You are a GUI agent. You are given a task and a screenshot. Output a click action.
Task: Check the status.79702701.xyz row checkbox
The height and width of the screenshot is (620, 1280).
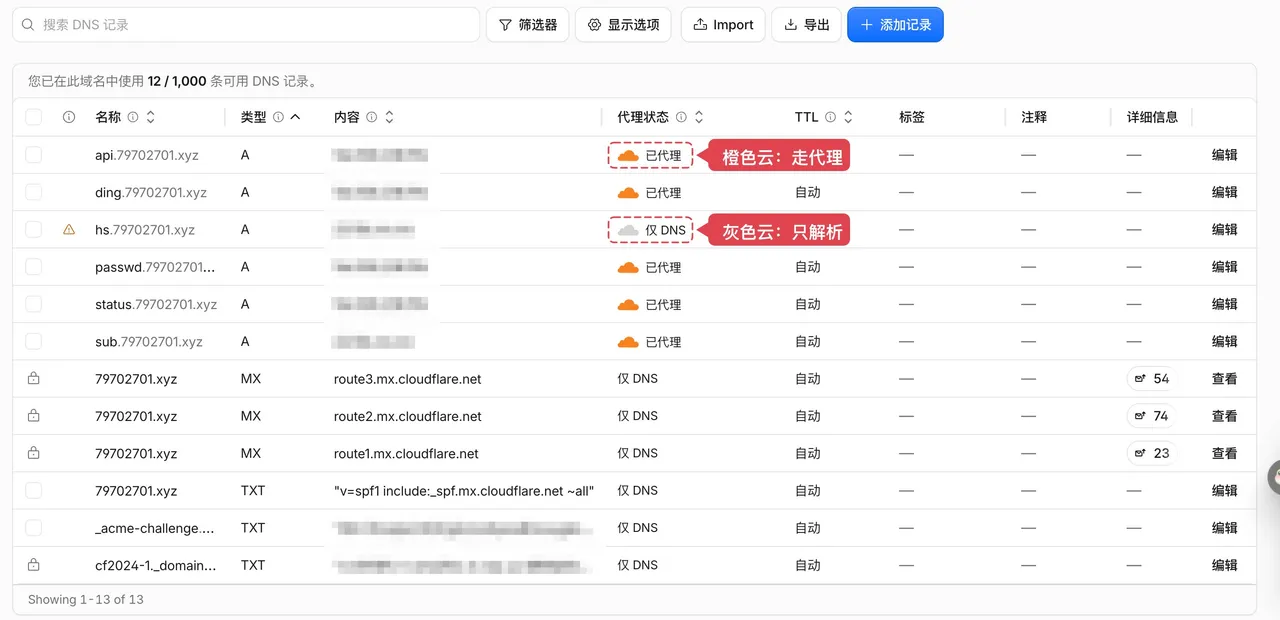click(34, 304)
